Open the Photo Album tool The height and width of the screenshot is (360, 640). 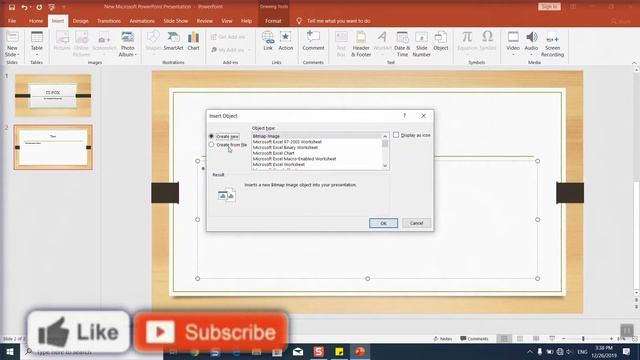point(128,44)
